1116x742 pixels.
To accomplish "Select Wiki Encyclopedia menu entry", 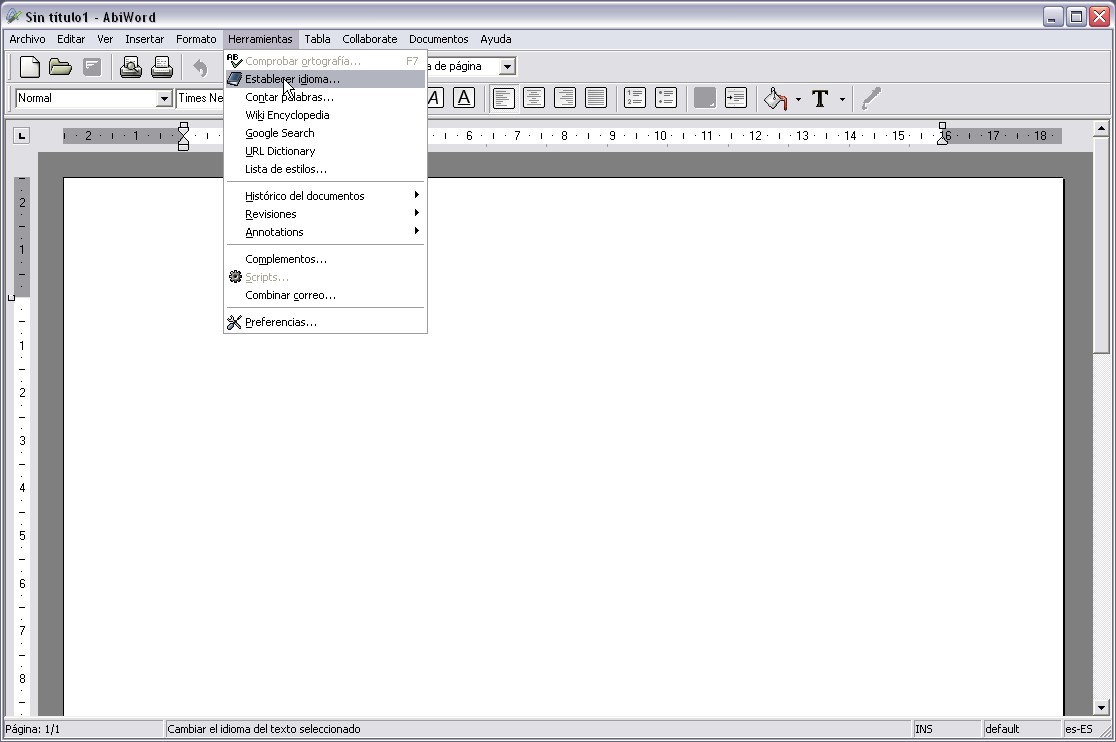I will tap(325, 115).
